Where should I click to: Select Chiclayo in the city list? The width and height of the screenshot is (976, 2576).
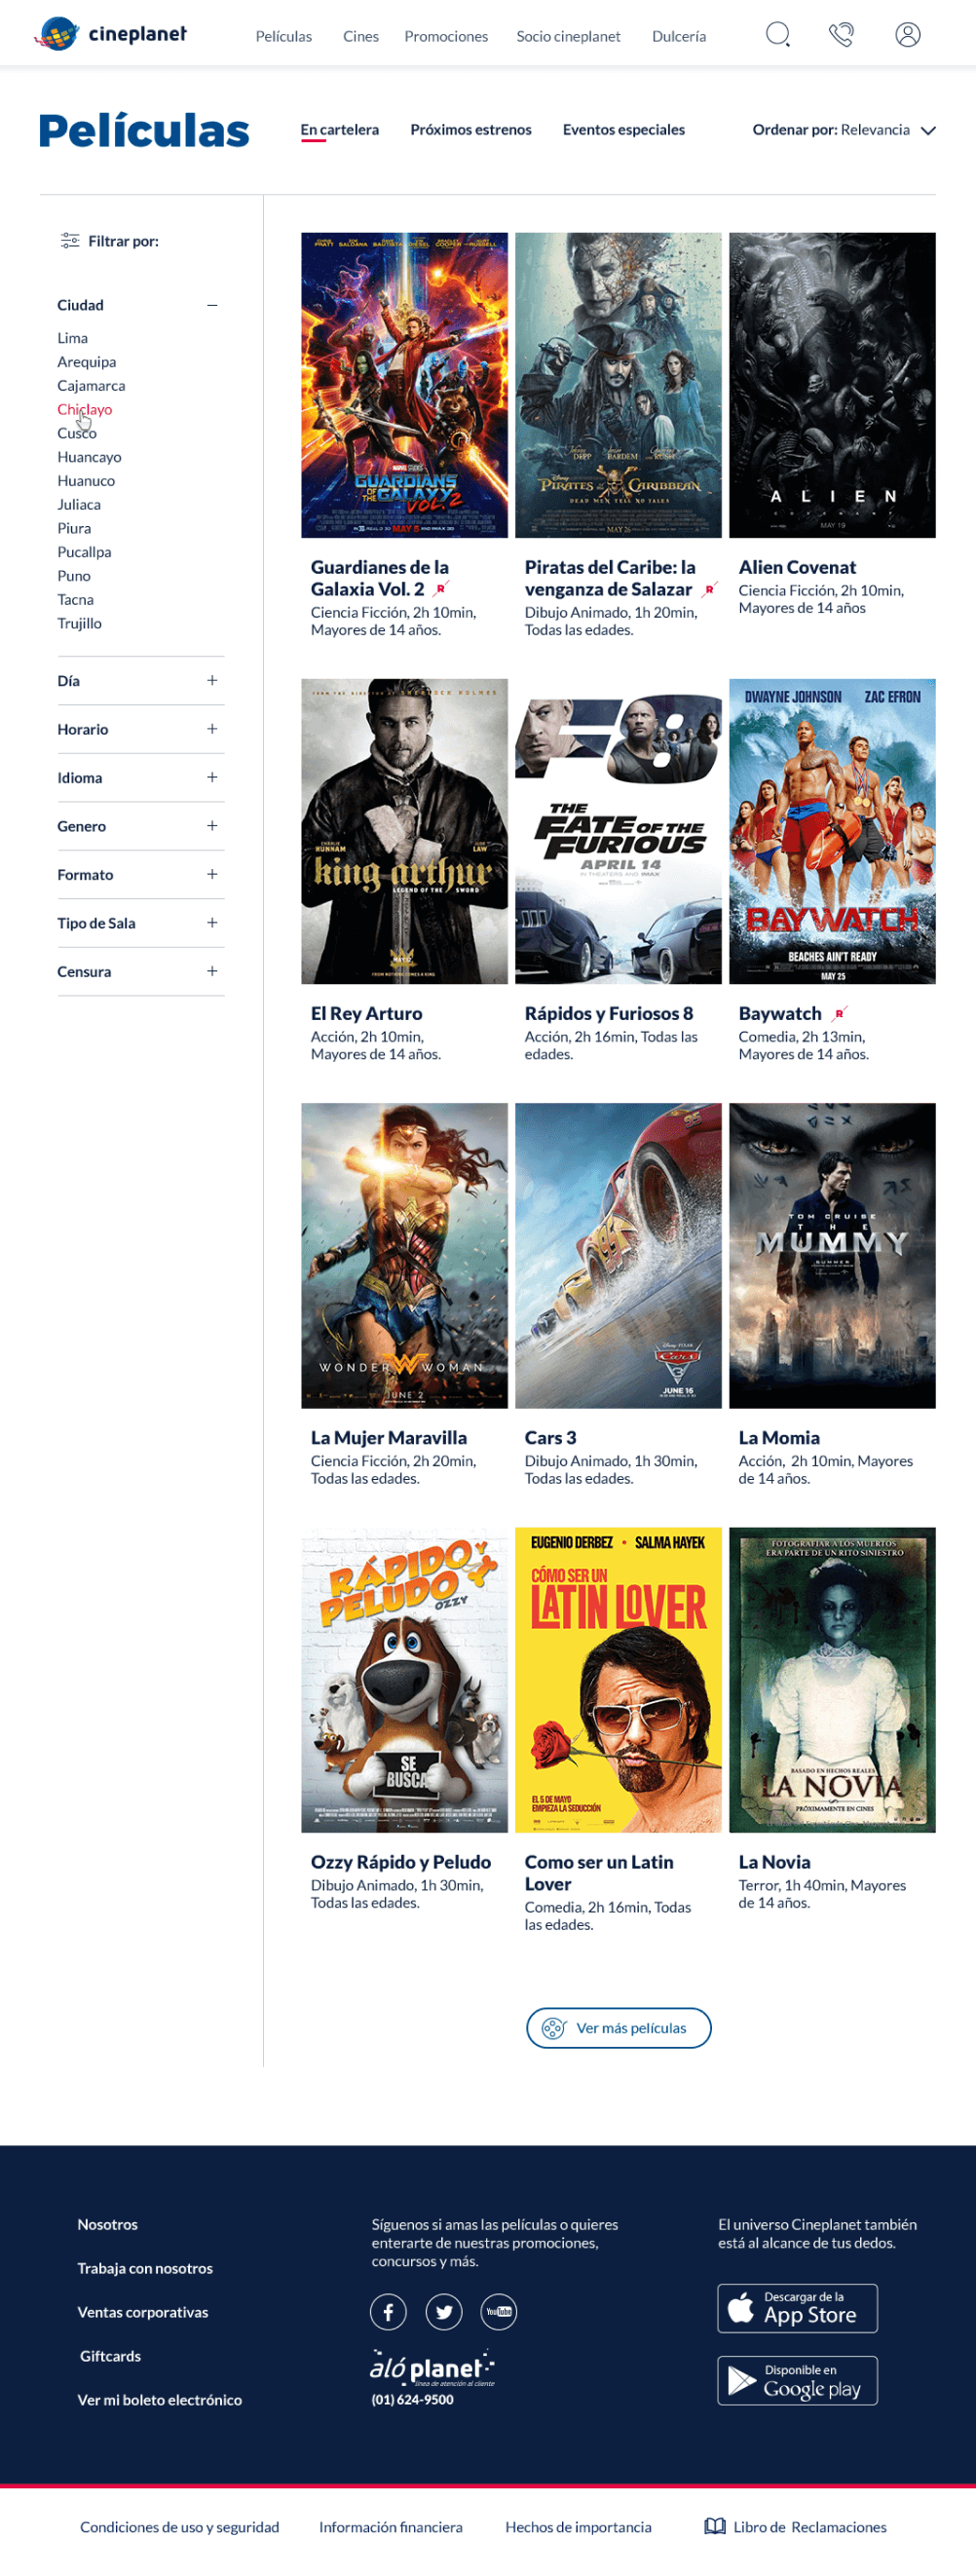[84, 409]
